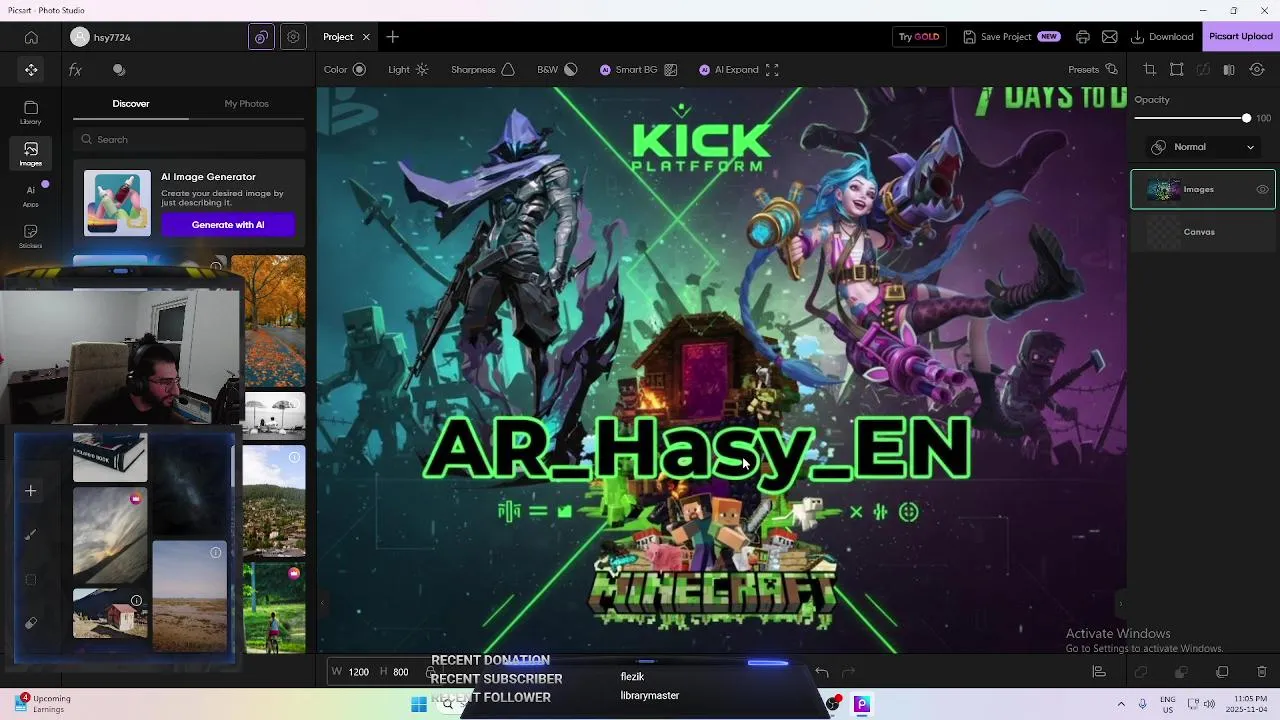This screenshot has width=1280, height=720.
Task: Click the Try GOLD button
Action: tap(919, 37)
